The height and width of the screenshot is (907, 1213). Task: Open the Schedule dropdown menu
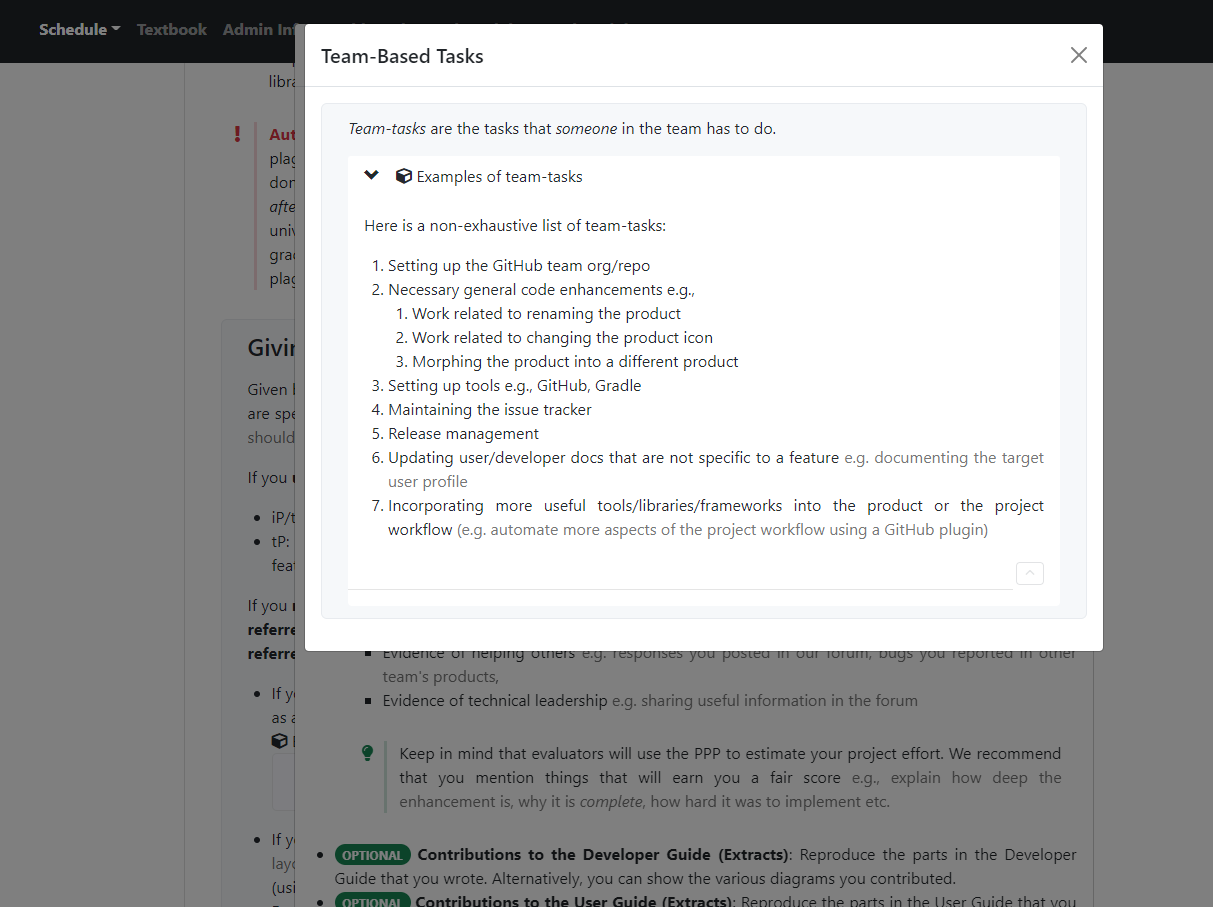(79, 29)
